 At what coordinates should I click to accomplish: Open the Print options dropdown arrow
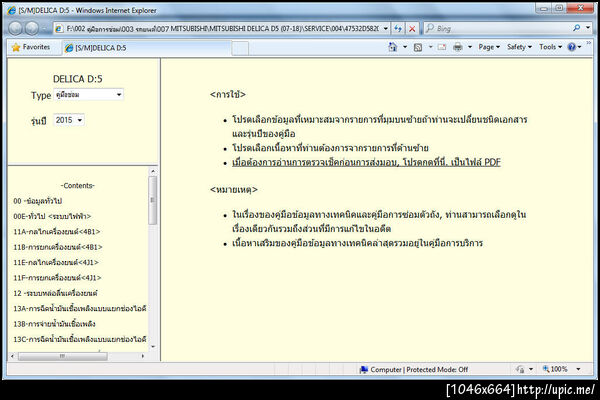coord(470,47)
